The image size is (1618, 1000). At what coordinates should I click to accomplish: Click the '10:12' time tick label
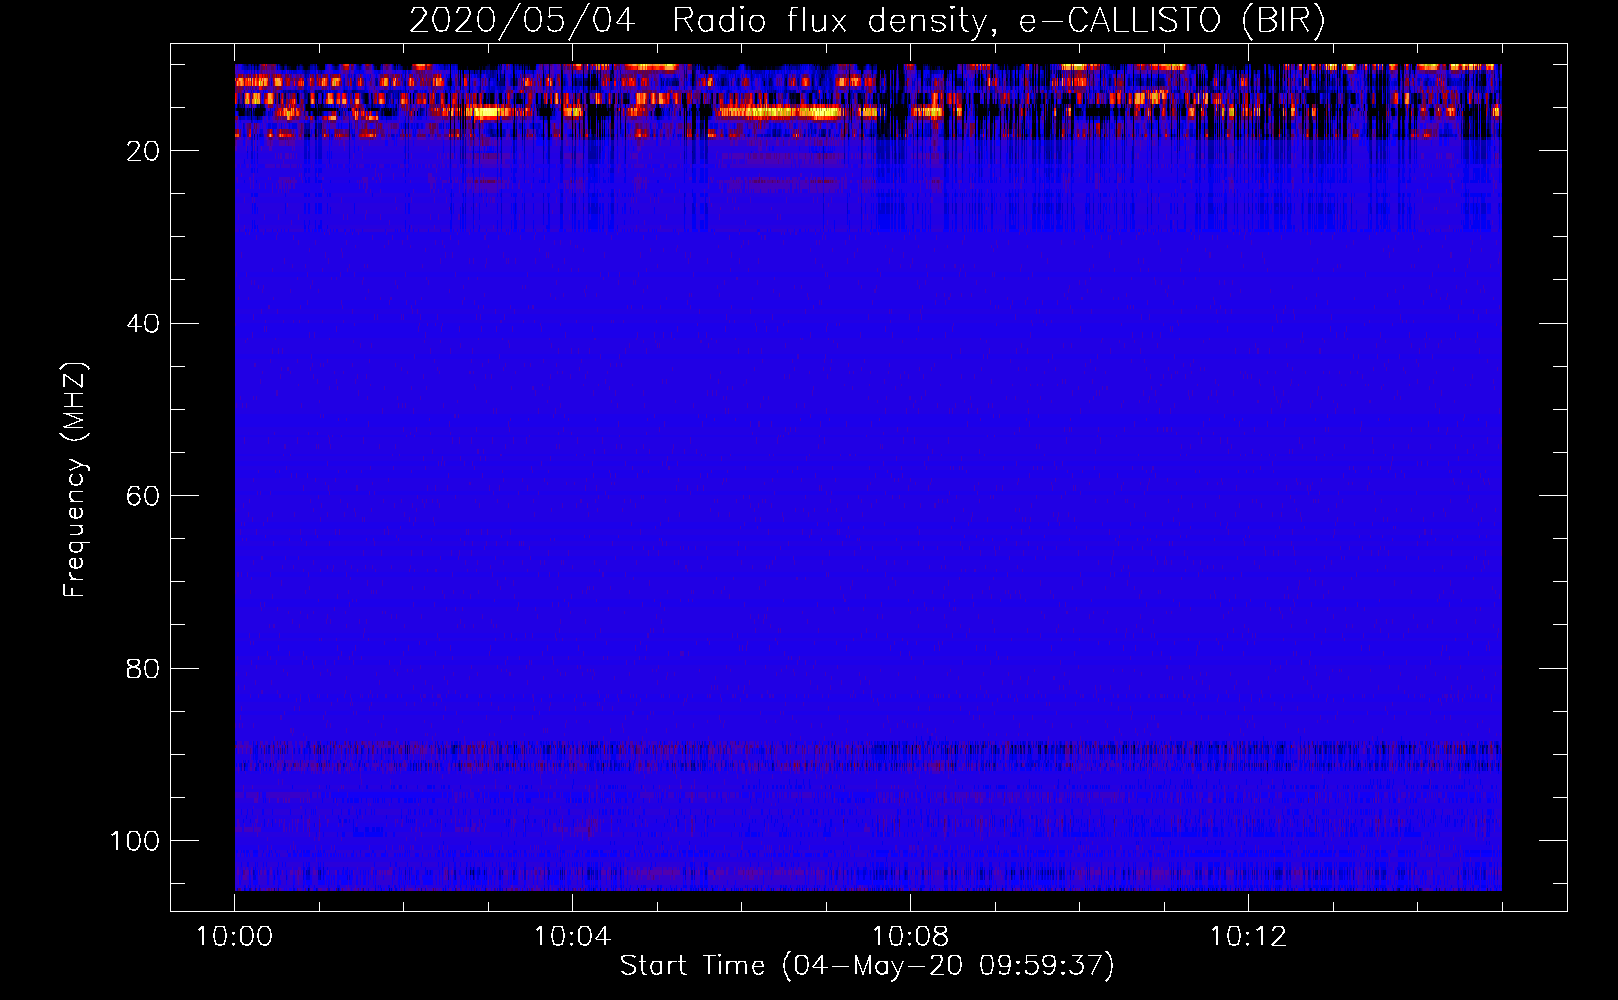click(1248, 937)
